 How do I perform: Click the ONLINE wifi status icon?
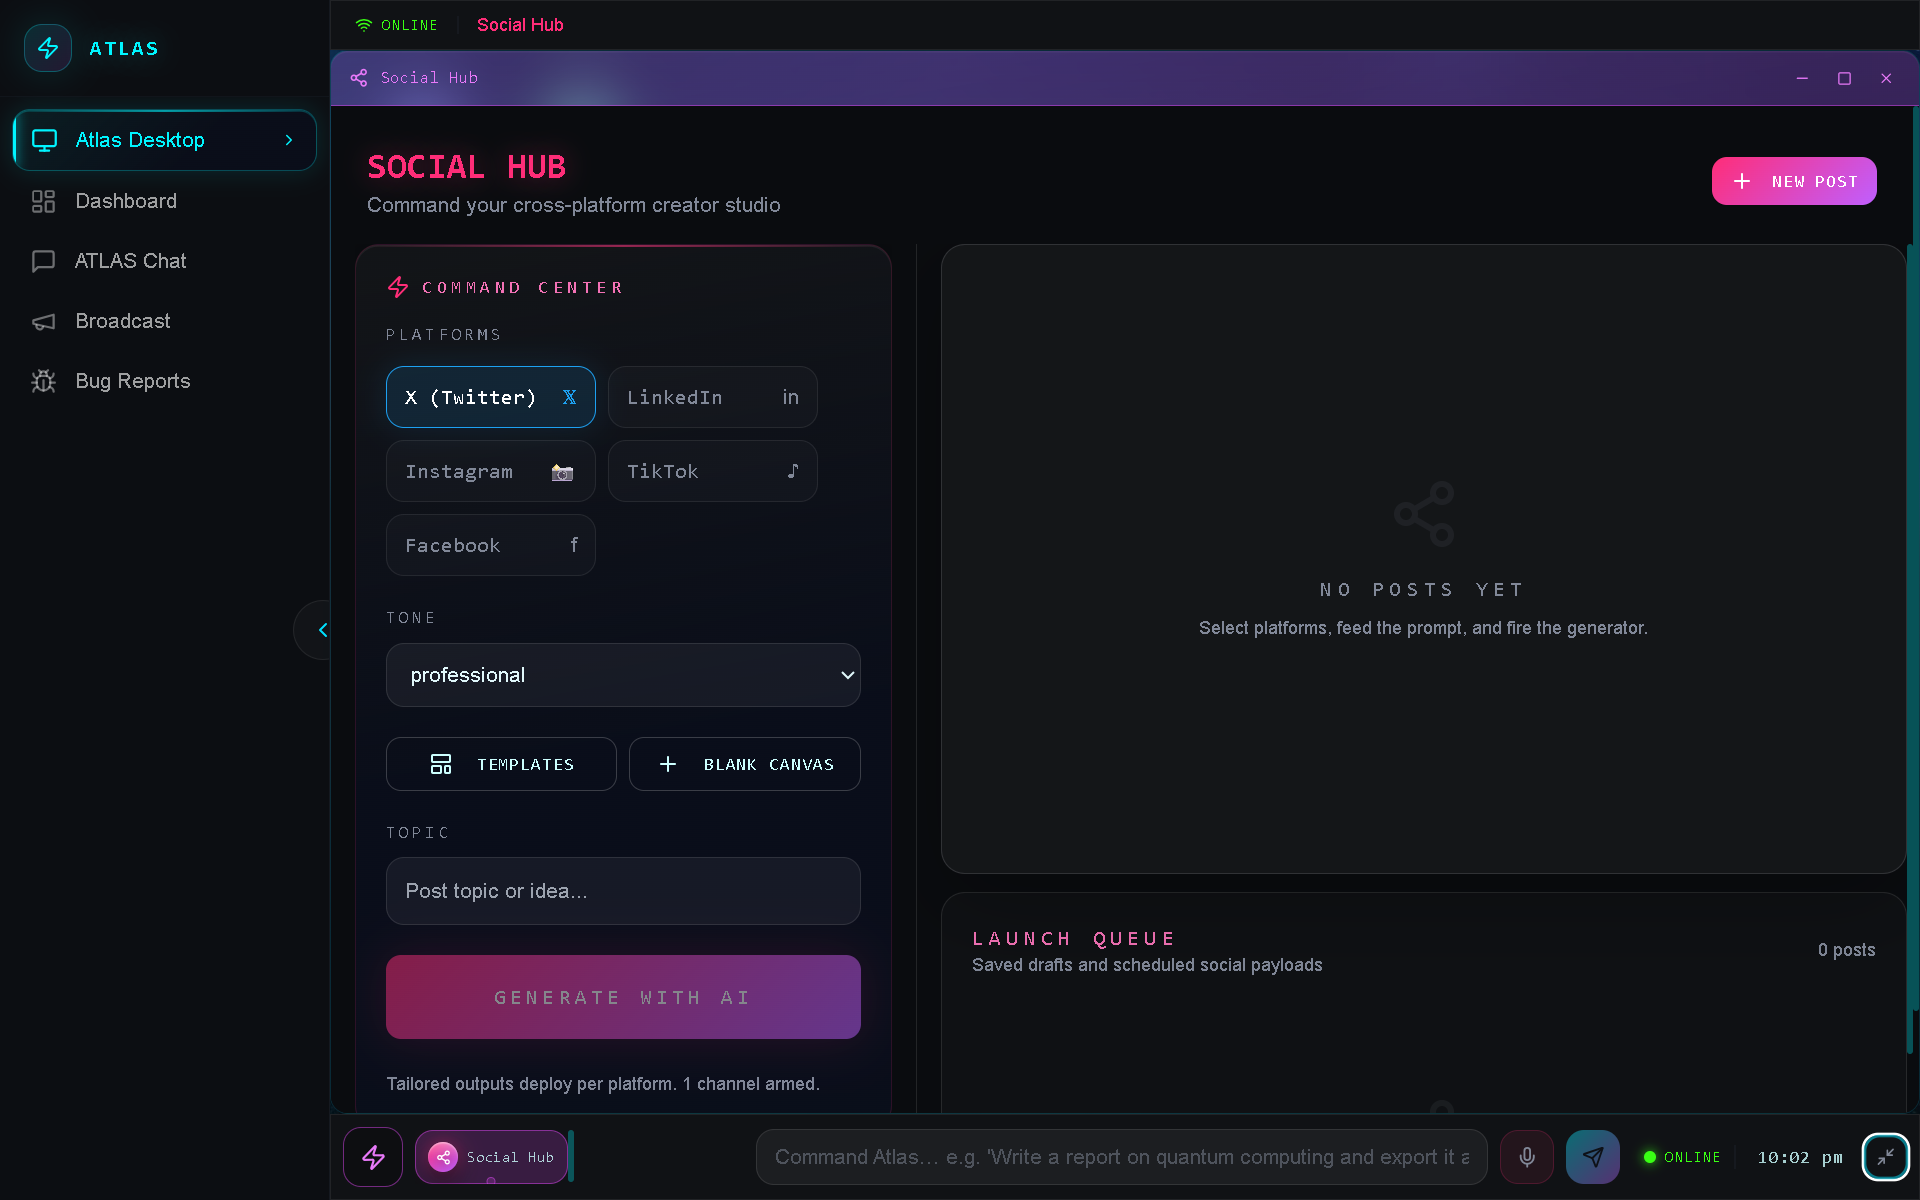(x=364, y=25)
